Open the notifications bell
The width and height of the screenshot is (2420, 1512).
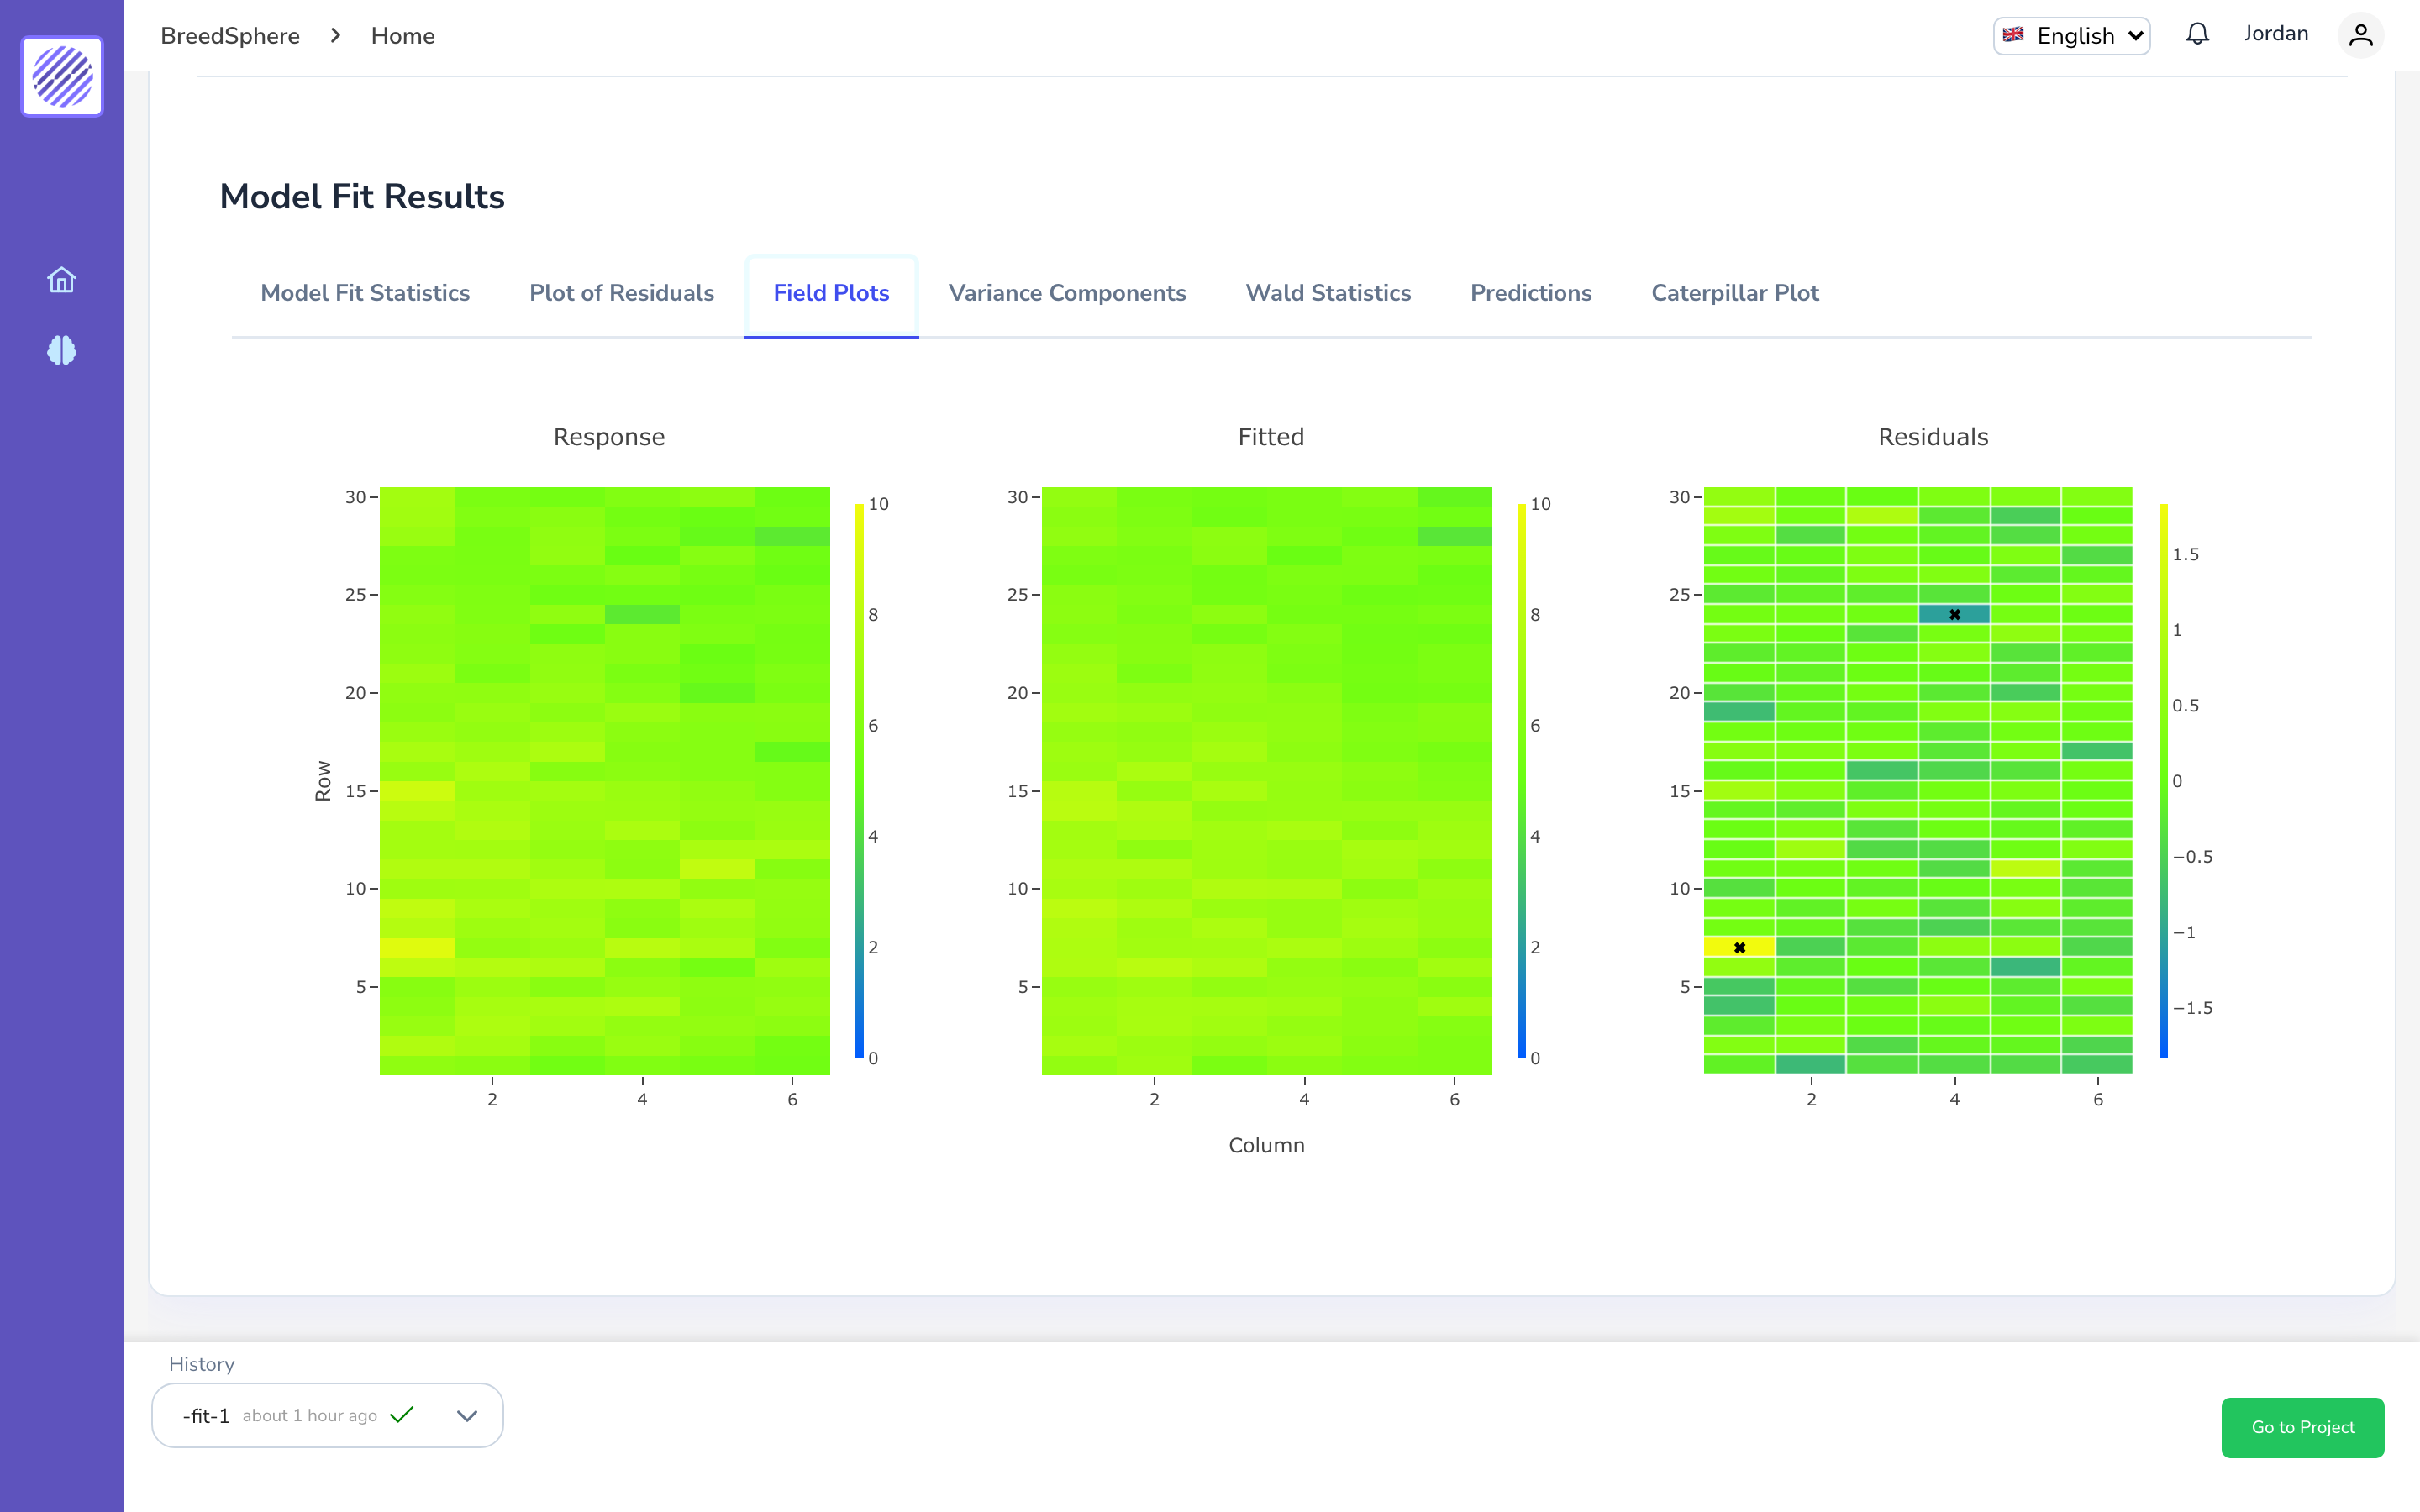(2197, 34)
